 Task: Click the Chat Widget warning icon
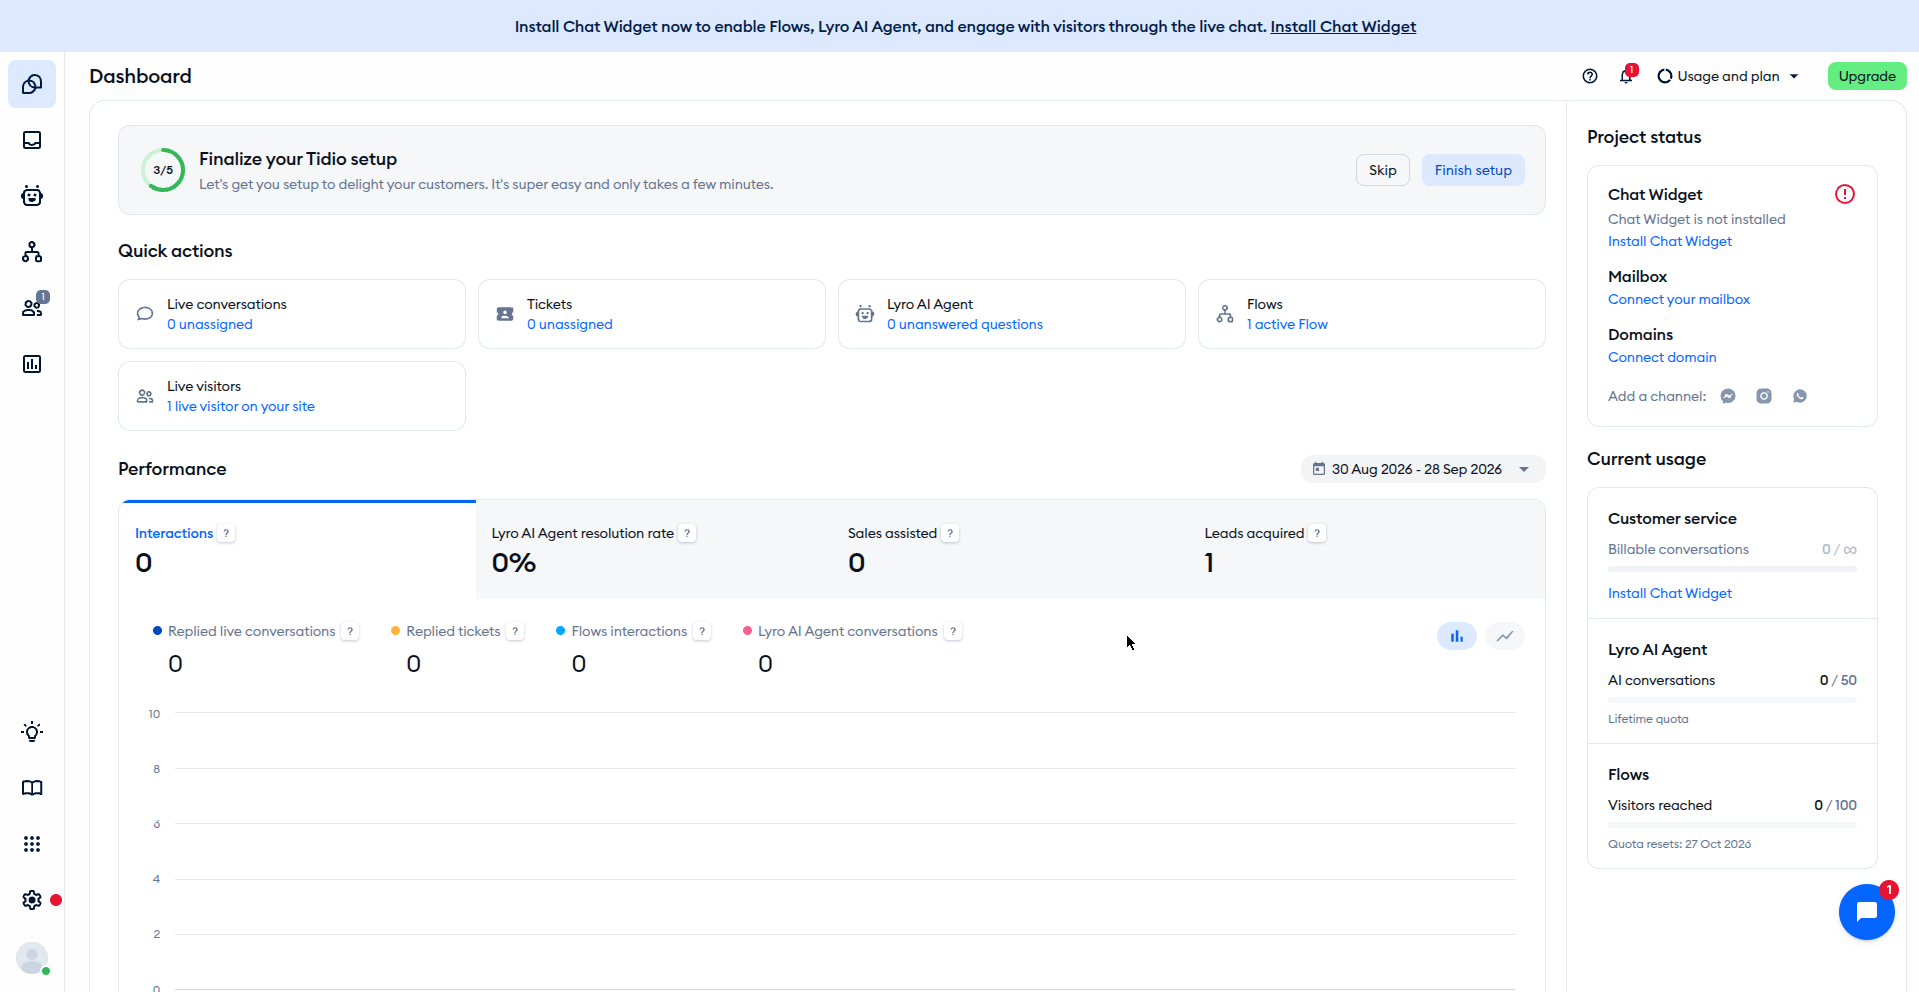tap(1845, 194)
